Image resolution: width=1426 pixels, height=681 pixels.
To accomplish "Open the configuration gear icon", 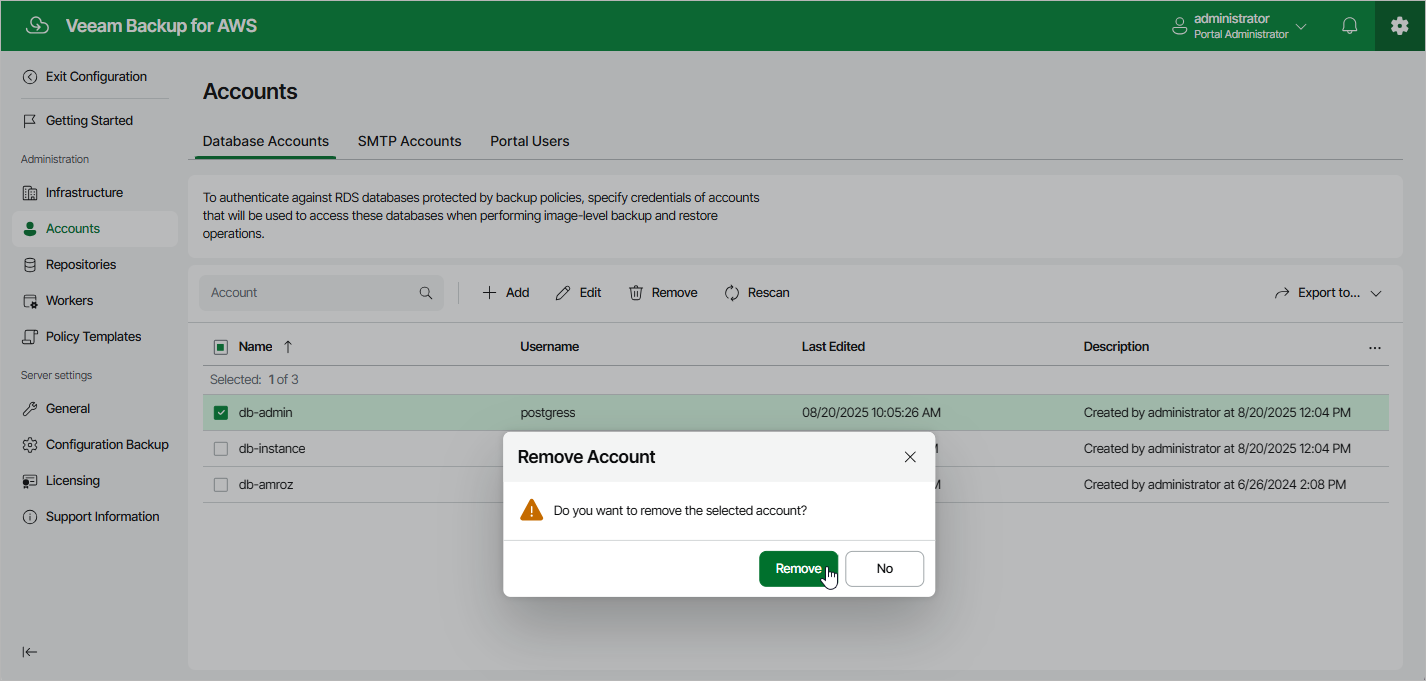I will pyautogui.click(x=1400, y=26).
